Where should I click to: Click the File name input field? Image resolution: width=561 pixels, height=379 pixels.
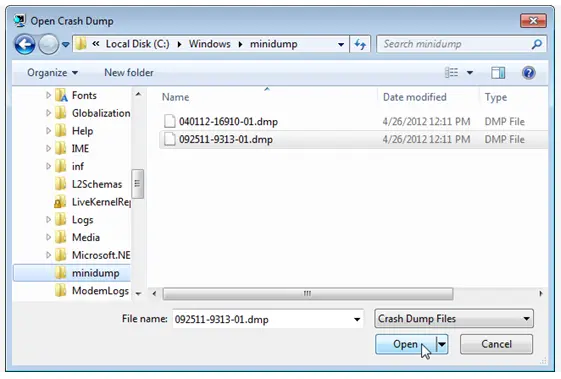click(x=268, y=319)
